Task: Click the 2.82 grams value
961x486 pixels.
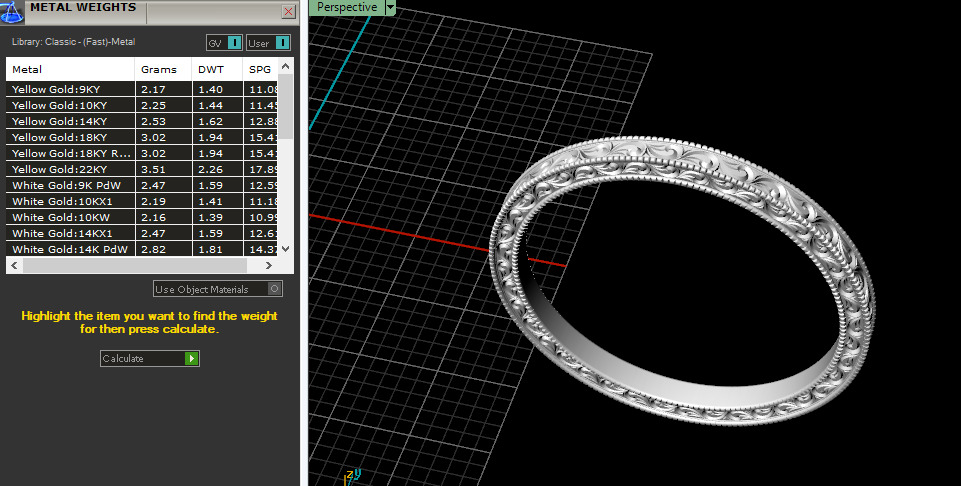Action: 153,249
